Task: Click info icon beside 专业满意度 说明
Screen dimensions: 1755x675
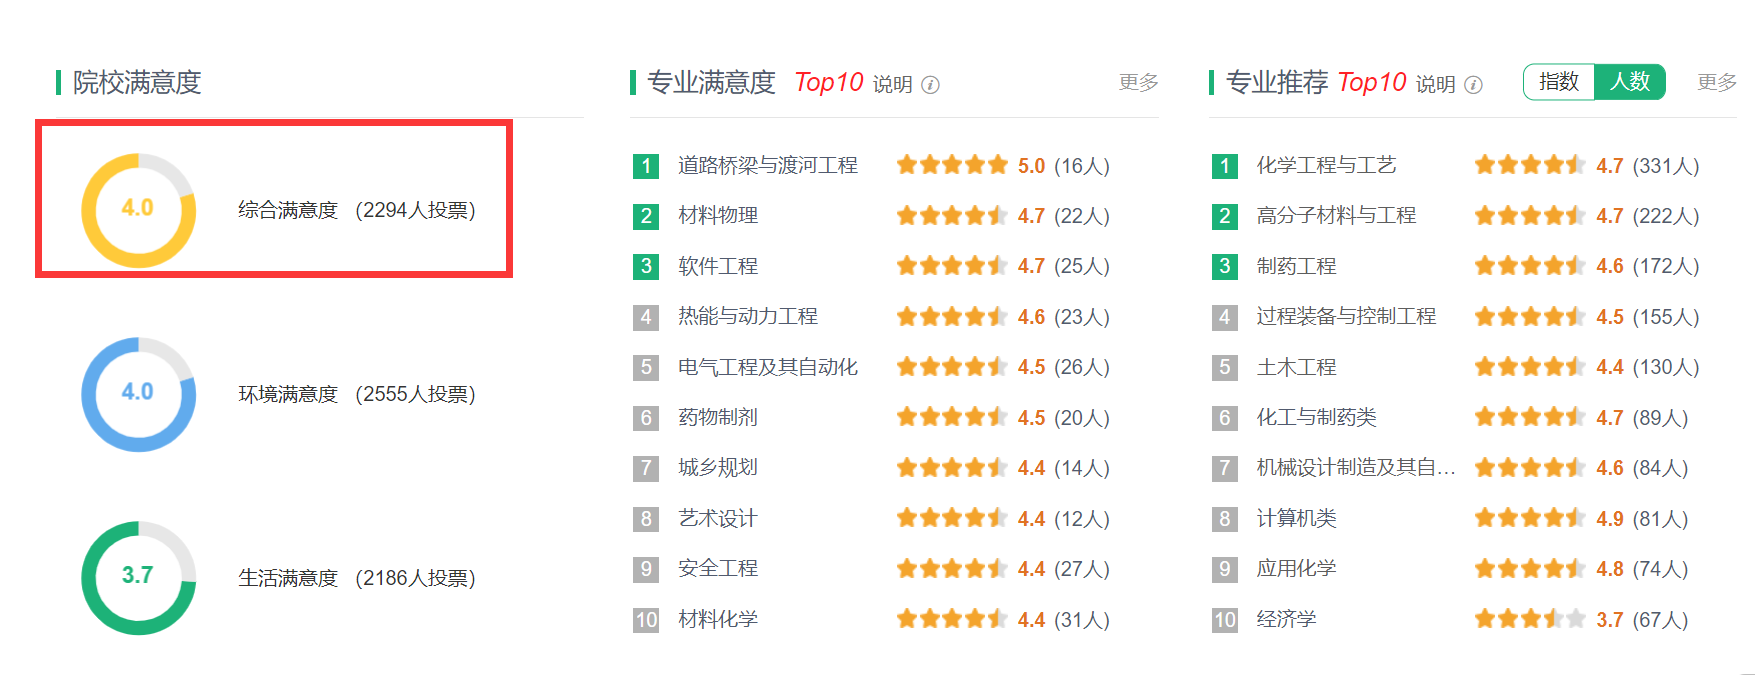Action: point(930,85)
